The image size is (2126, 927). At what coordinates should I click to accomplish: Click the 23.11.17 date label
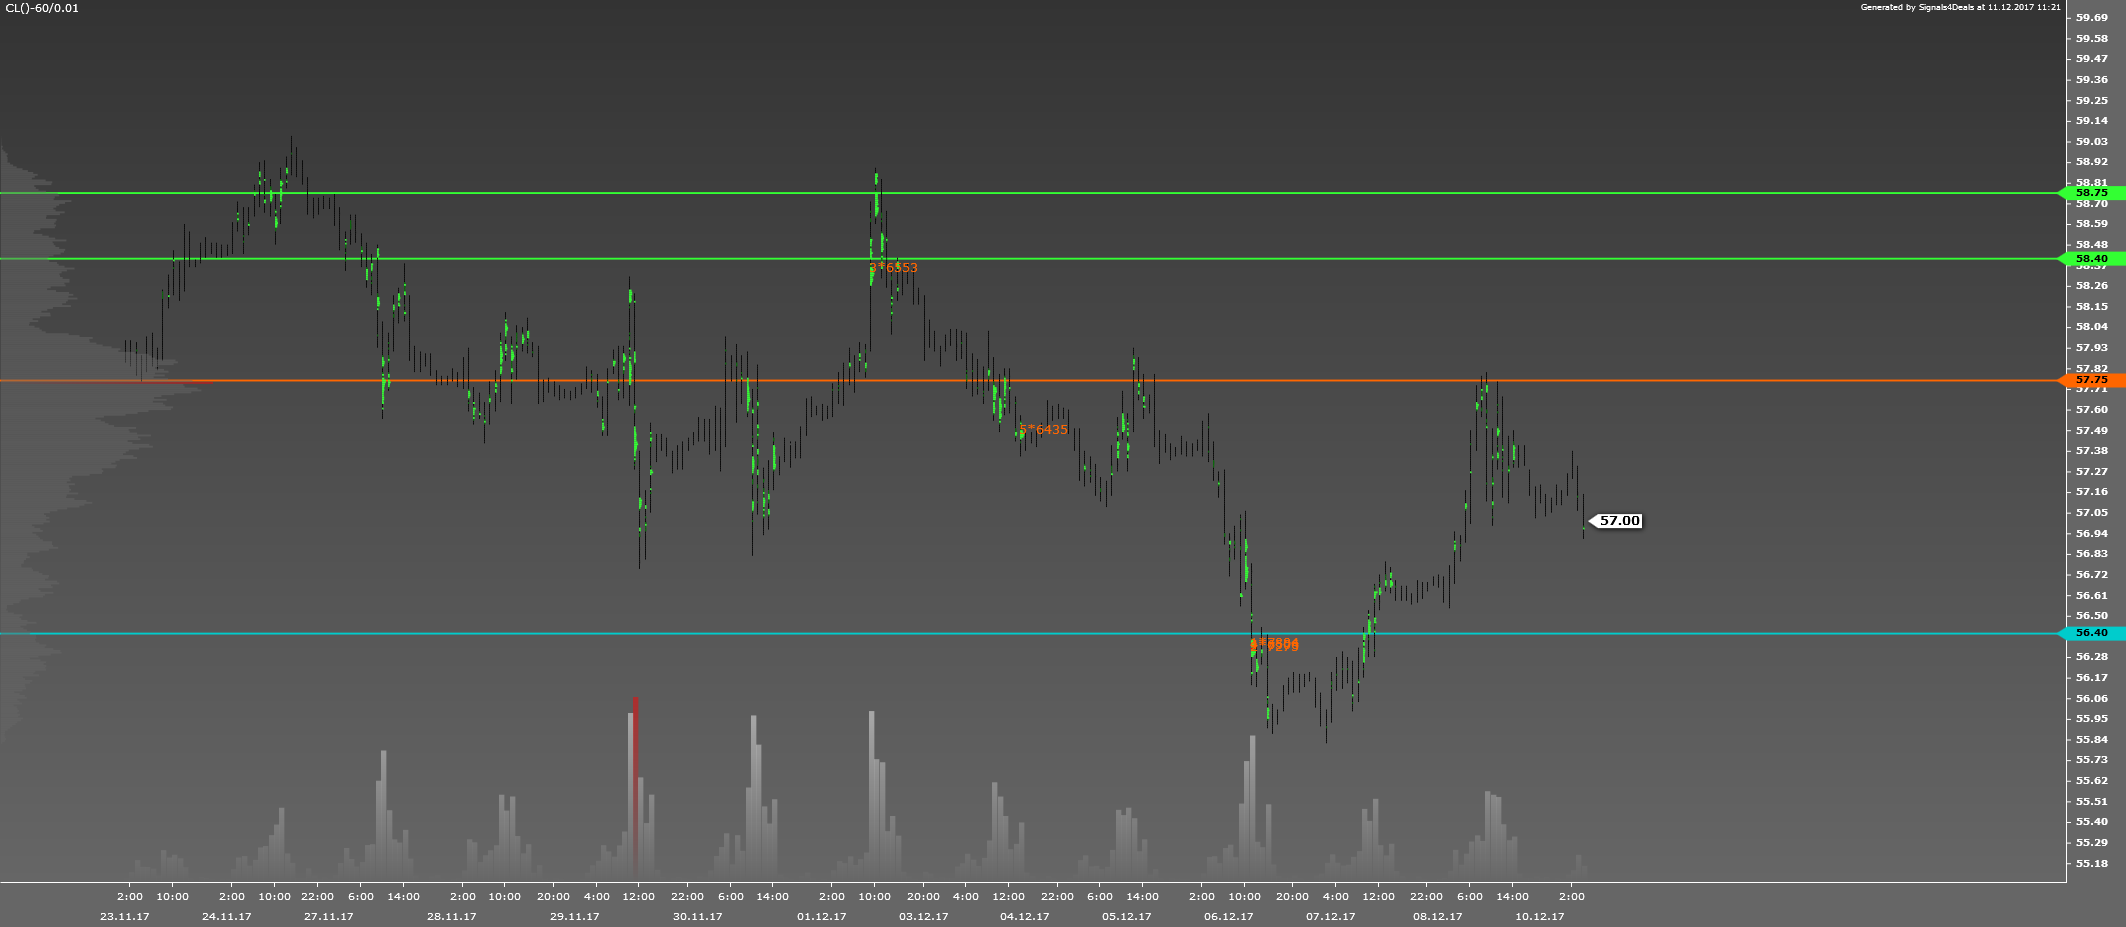(125, 917)
